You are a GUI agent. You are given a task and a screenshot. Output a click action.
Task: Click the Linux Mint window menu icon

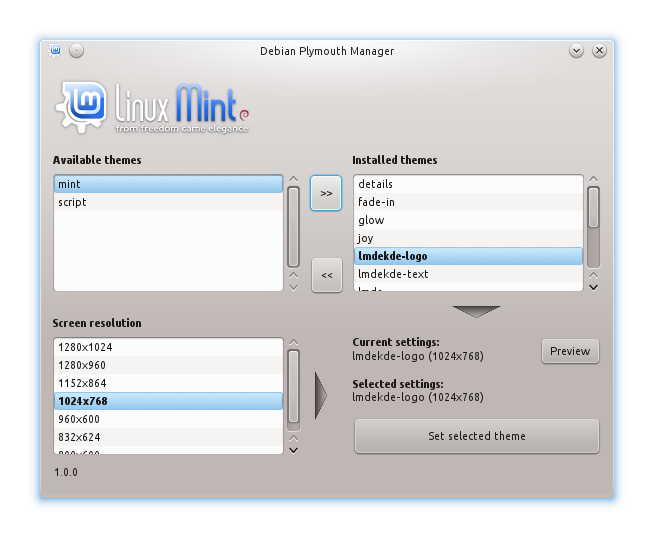(55, 50)
